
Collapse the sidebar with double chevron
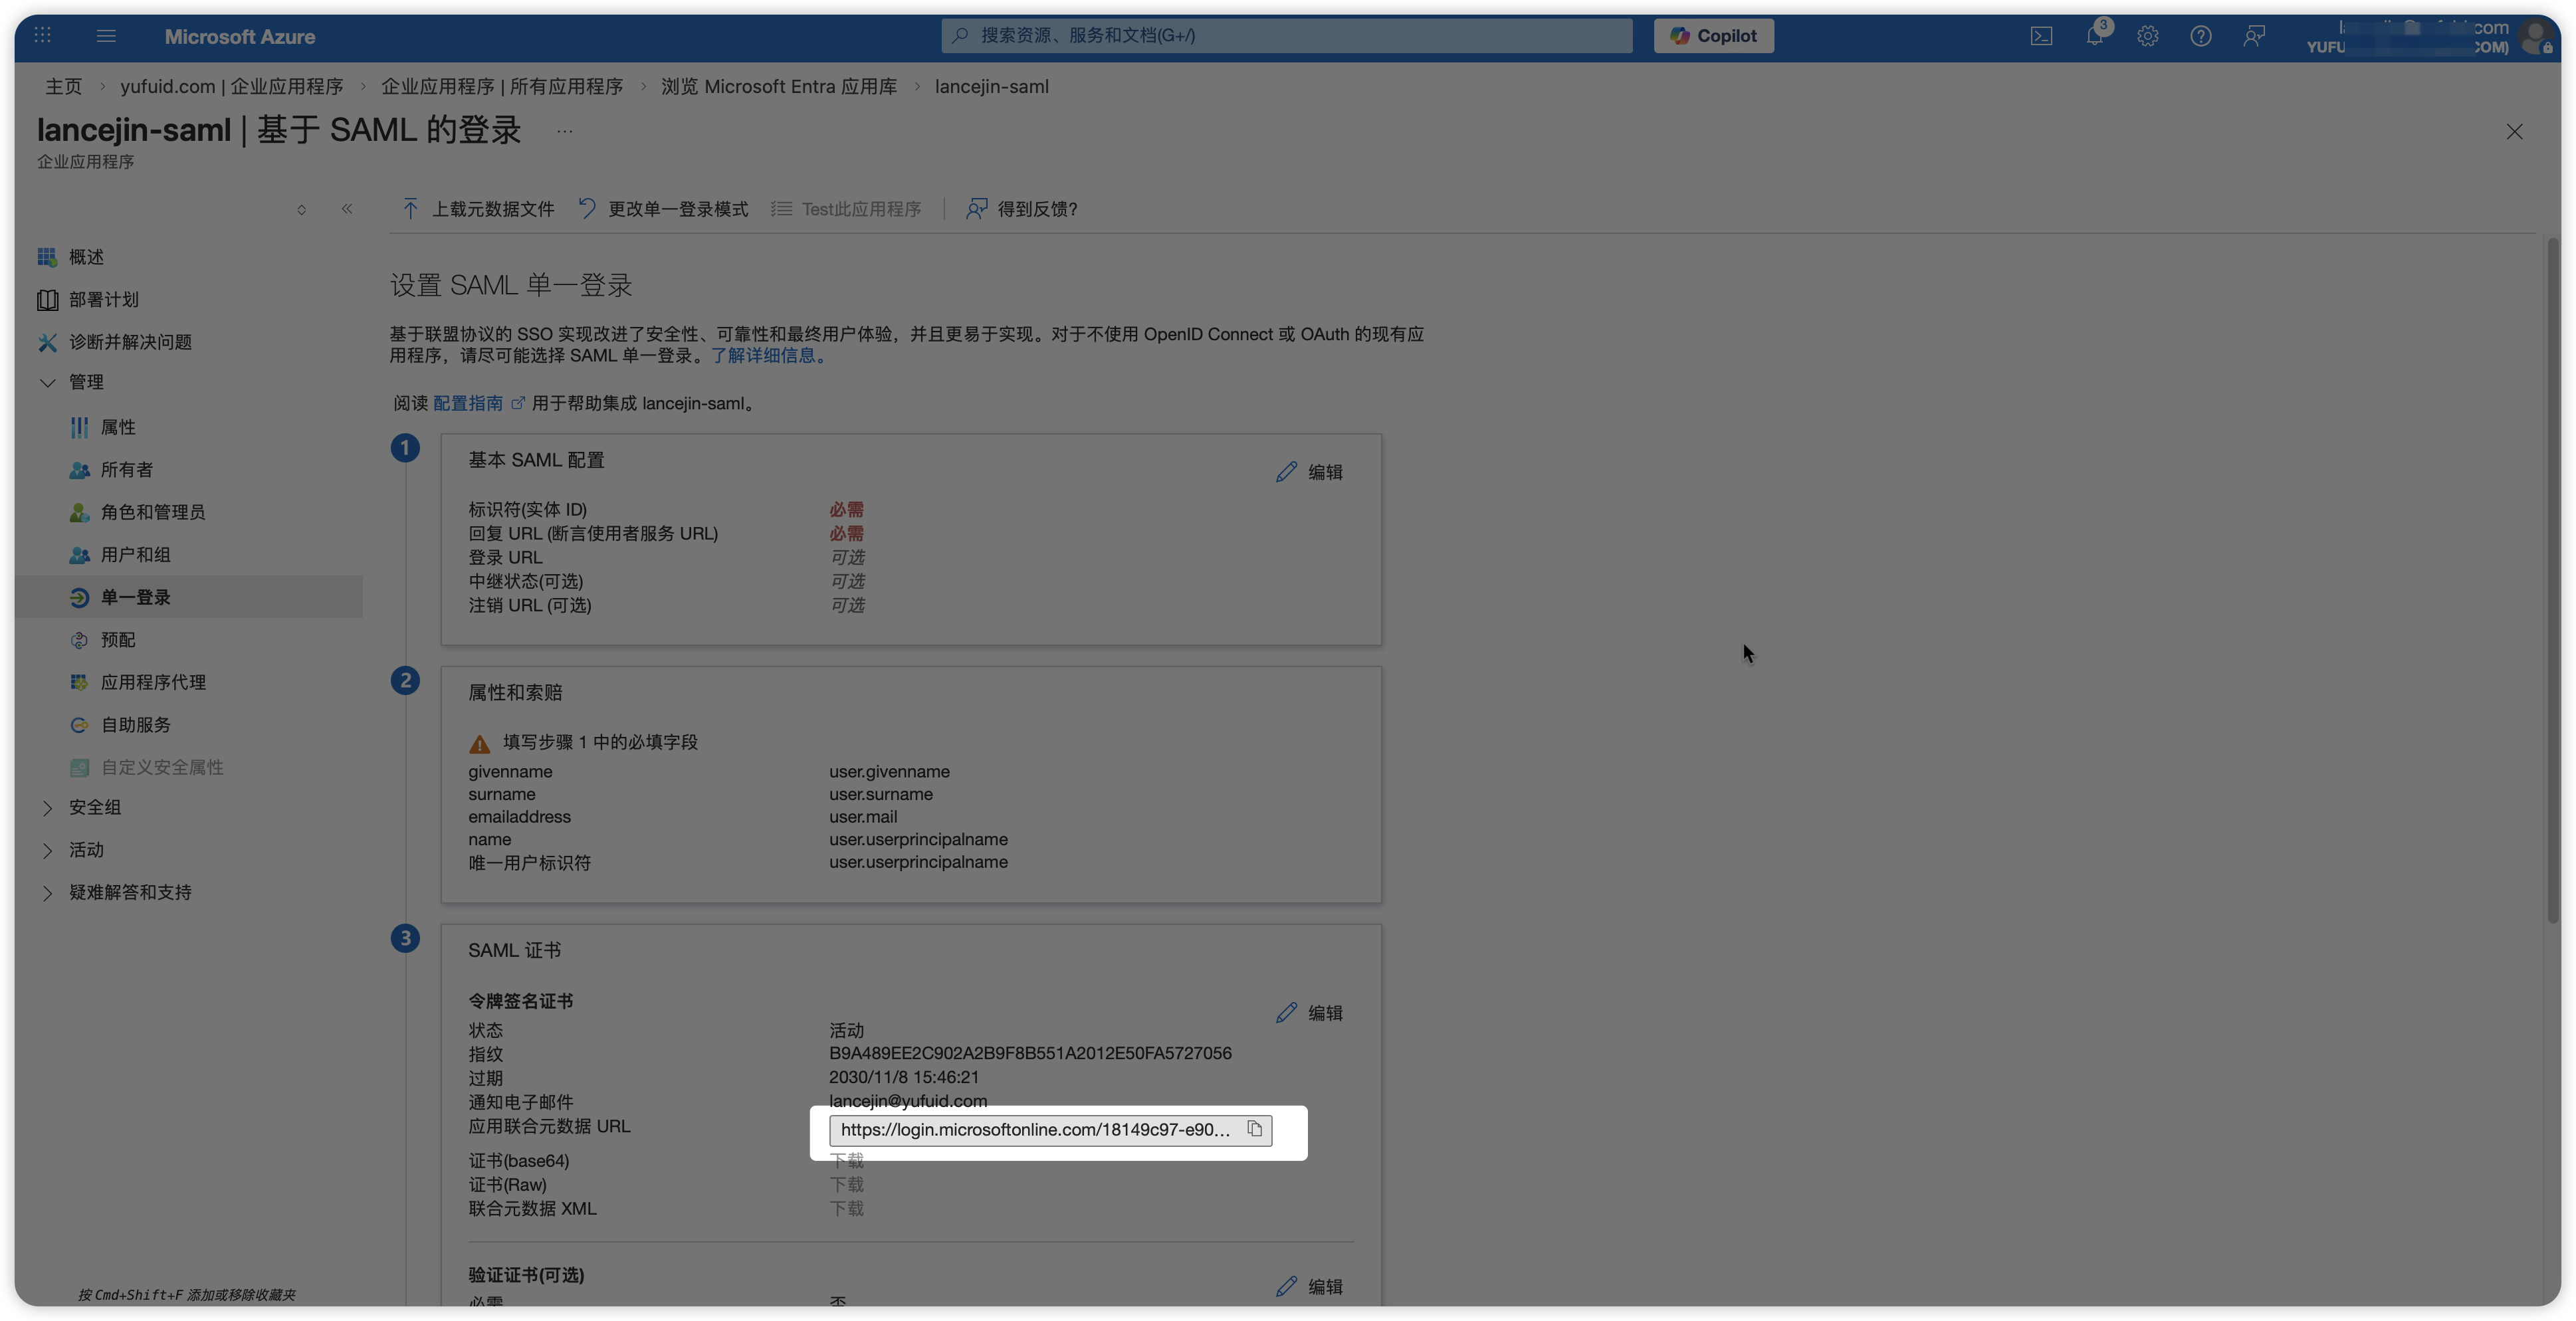347,209
